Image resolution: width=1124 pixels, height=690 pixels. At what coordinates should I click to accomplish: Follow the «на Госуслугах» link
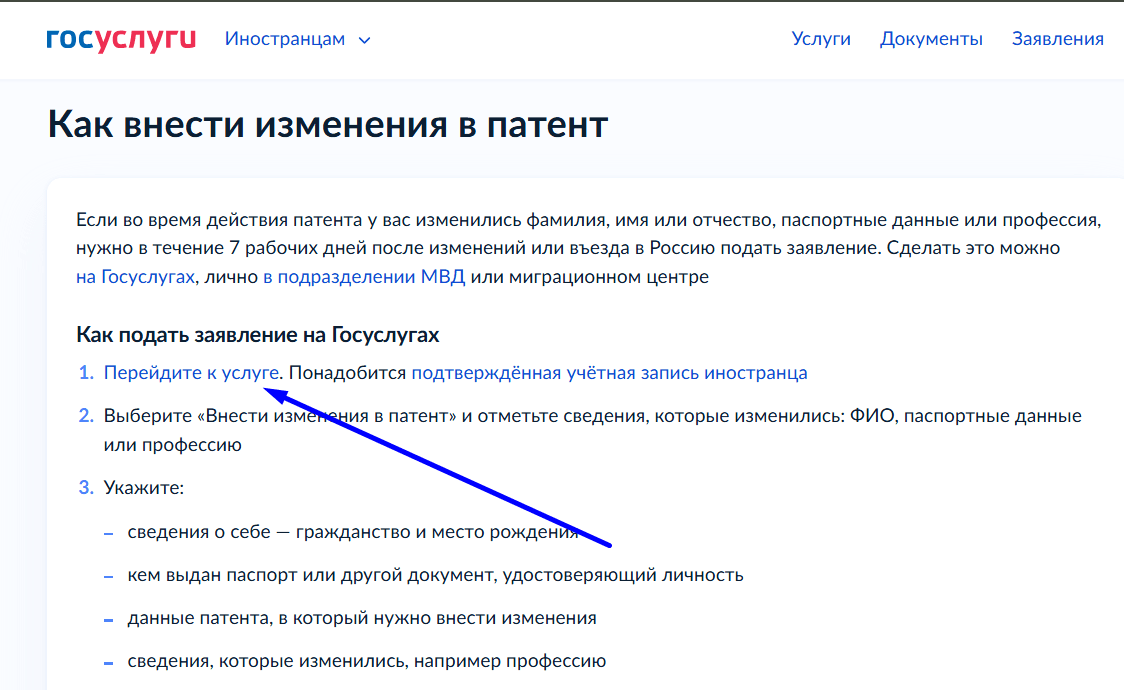coord(135,277)
